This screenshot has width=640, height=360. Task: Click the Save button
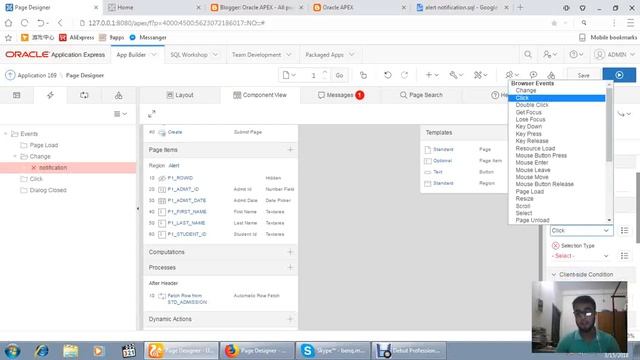pyautogui.click(x=583, y=76)
